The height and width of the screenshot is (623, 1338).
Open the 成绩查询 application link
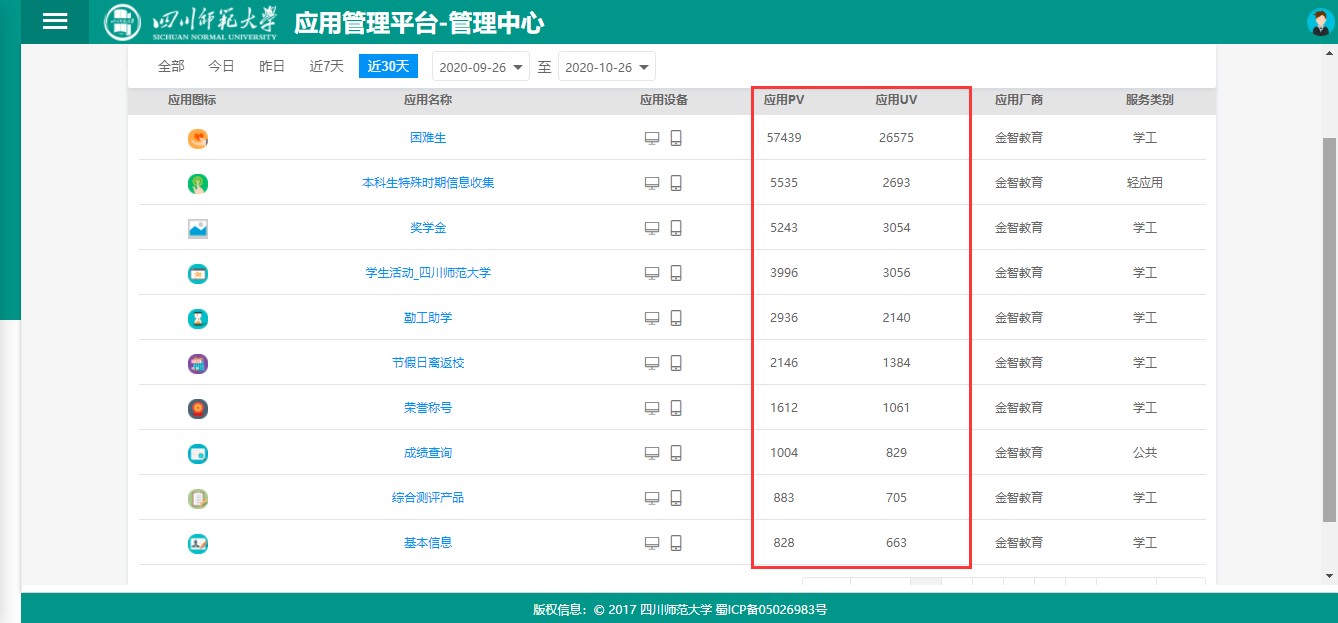[428, 453]
